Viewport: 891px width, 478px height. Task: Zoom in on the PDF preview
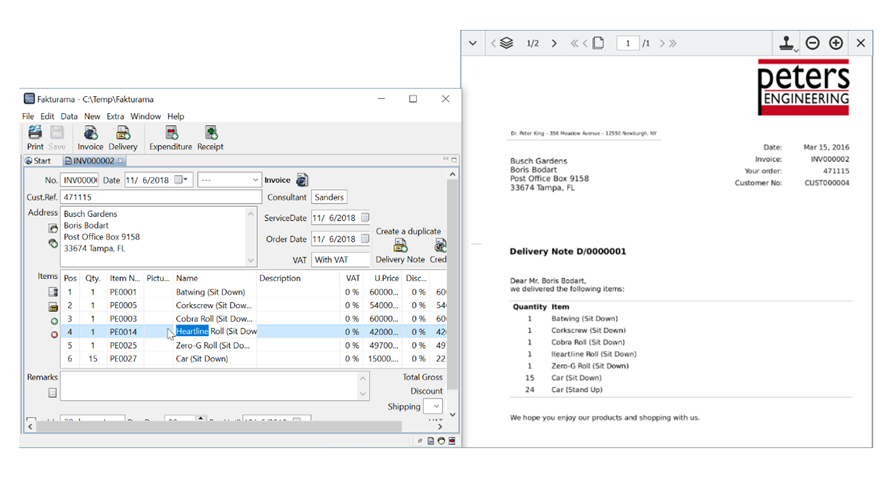pos(836,43)
